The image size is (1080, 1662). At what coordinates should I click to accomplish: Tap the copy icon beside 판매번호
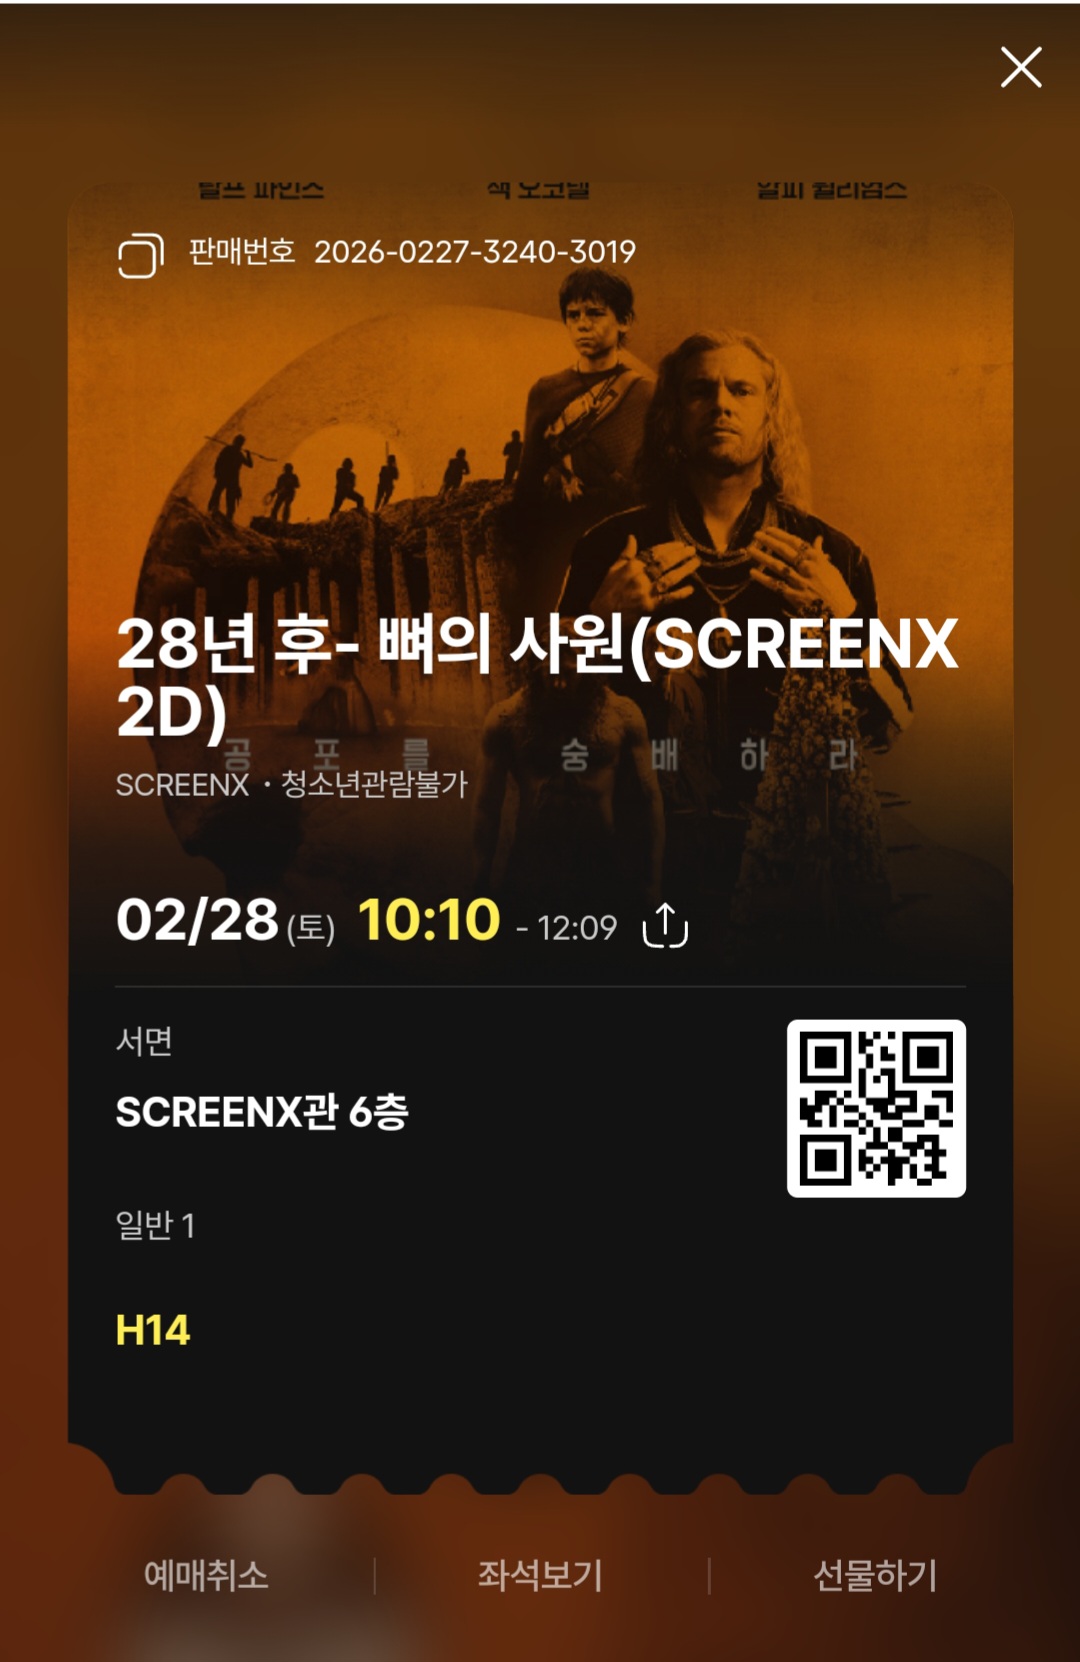[x=141, y=255]
